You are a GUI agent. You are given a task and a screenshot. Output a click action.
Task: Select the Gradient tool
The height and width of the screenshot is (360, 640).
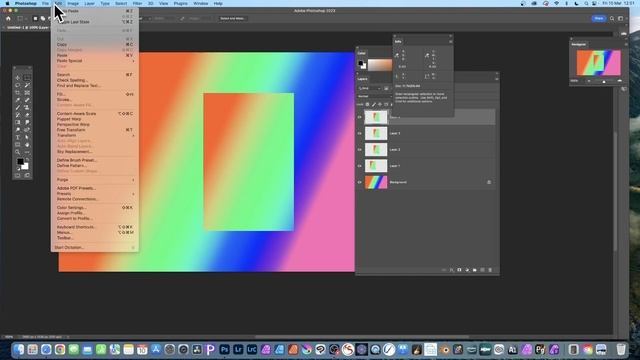18,122
